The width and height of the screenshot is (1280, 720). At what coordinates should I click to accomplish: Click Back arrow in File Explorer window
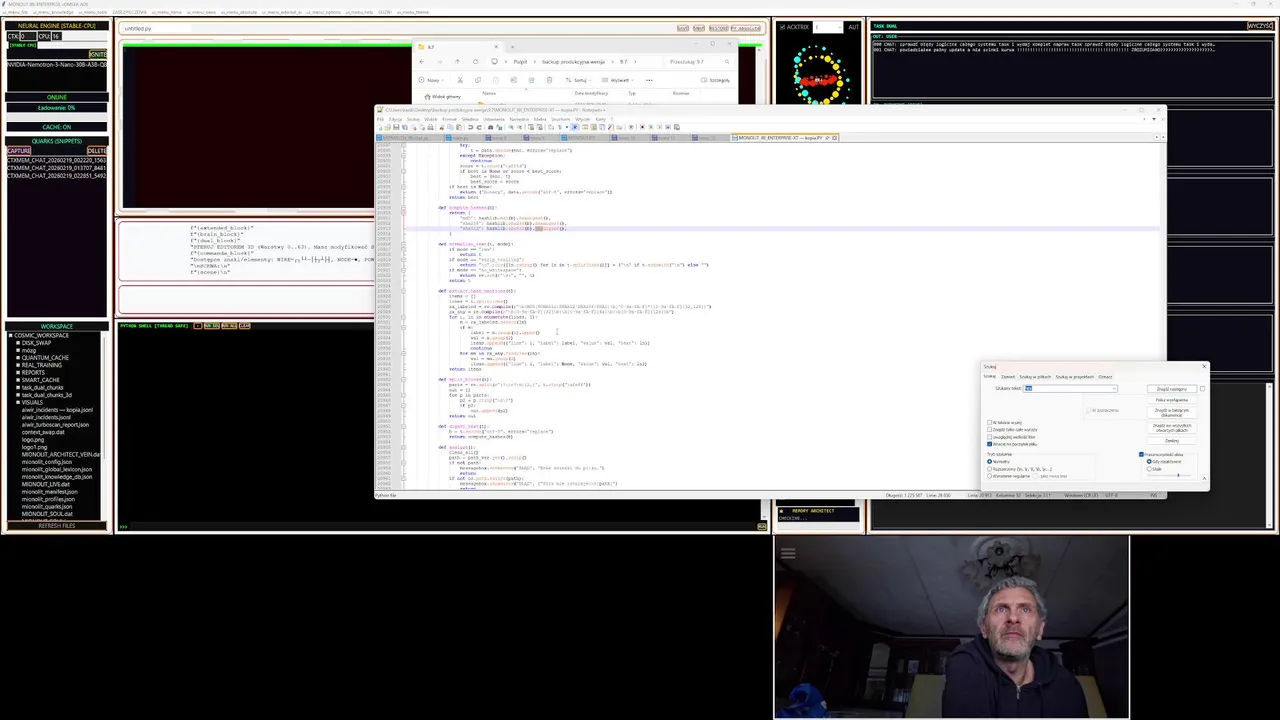pyautogui.click(x=422, y=62)
